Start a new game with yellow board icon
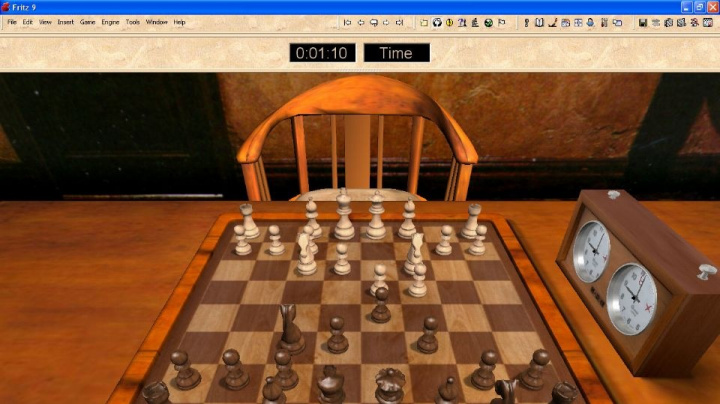Image resolution: width=720 pixels, height=404 pixels. [x=424, y=22]
